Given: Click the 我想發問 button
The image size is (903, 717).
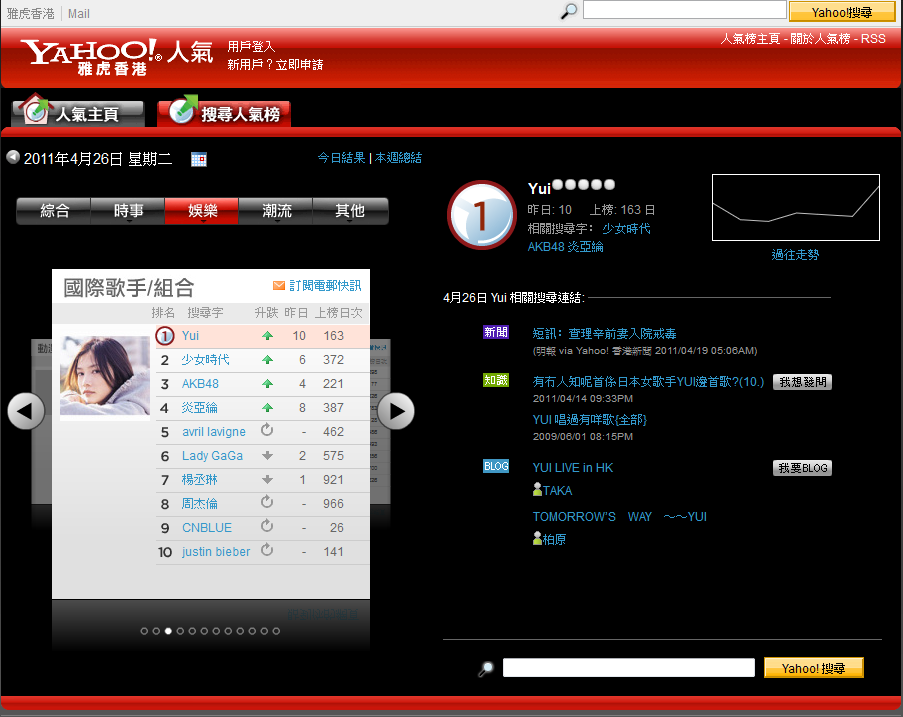Looking at the screenshot, I should tap(802, 382).
